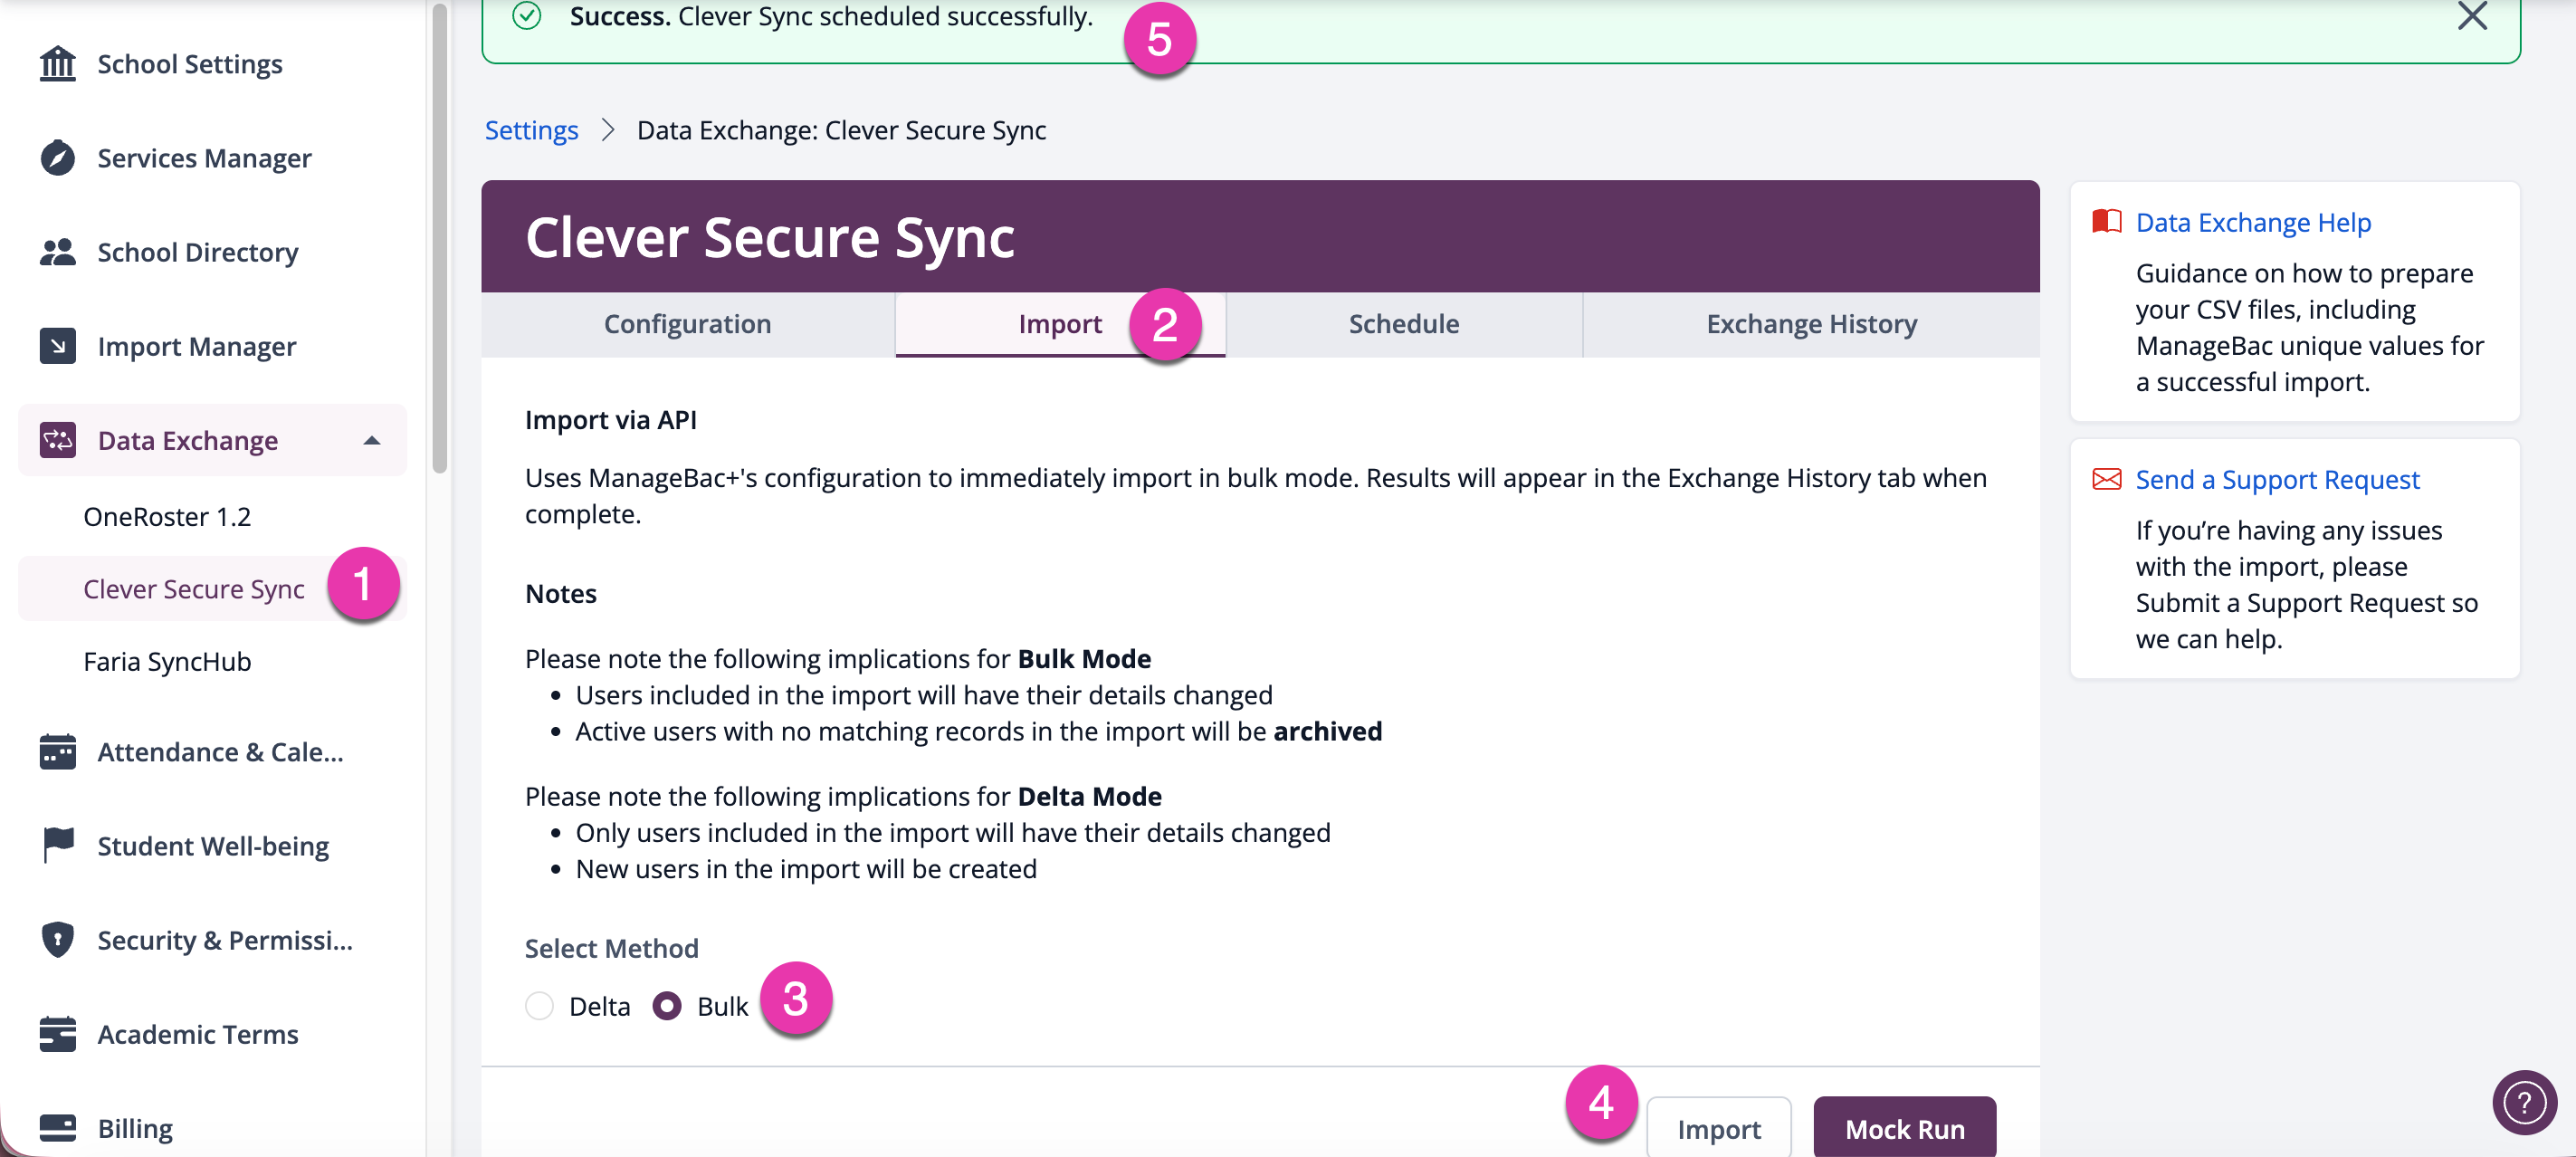Click the Import button
This screenshot has width=2576, height=1157.
coord(1719,1129)
